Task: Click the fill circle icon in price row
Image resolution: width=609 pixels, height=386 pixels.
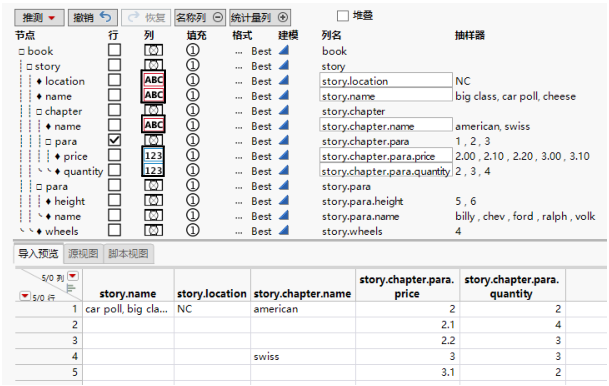Action: click(x=193, y=155)
